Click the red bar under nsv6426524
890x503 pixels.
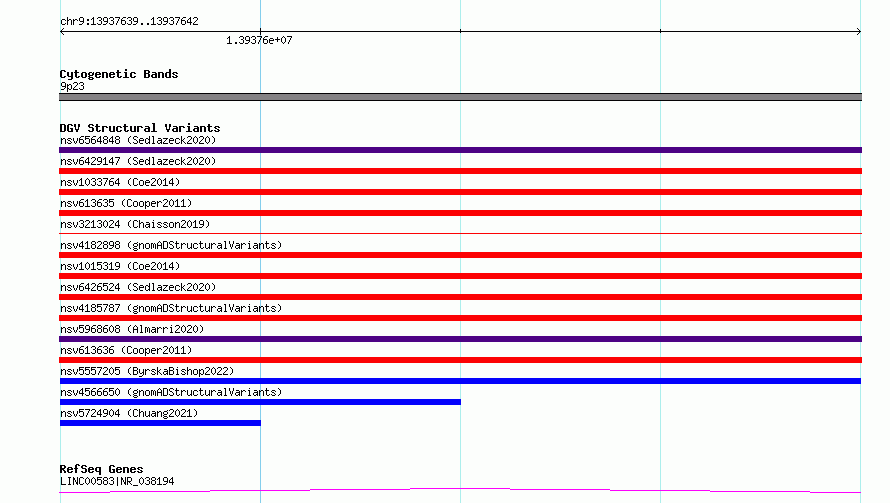tap(460, 297)
